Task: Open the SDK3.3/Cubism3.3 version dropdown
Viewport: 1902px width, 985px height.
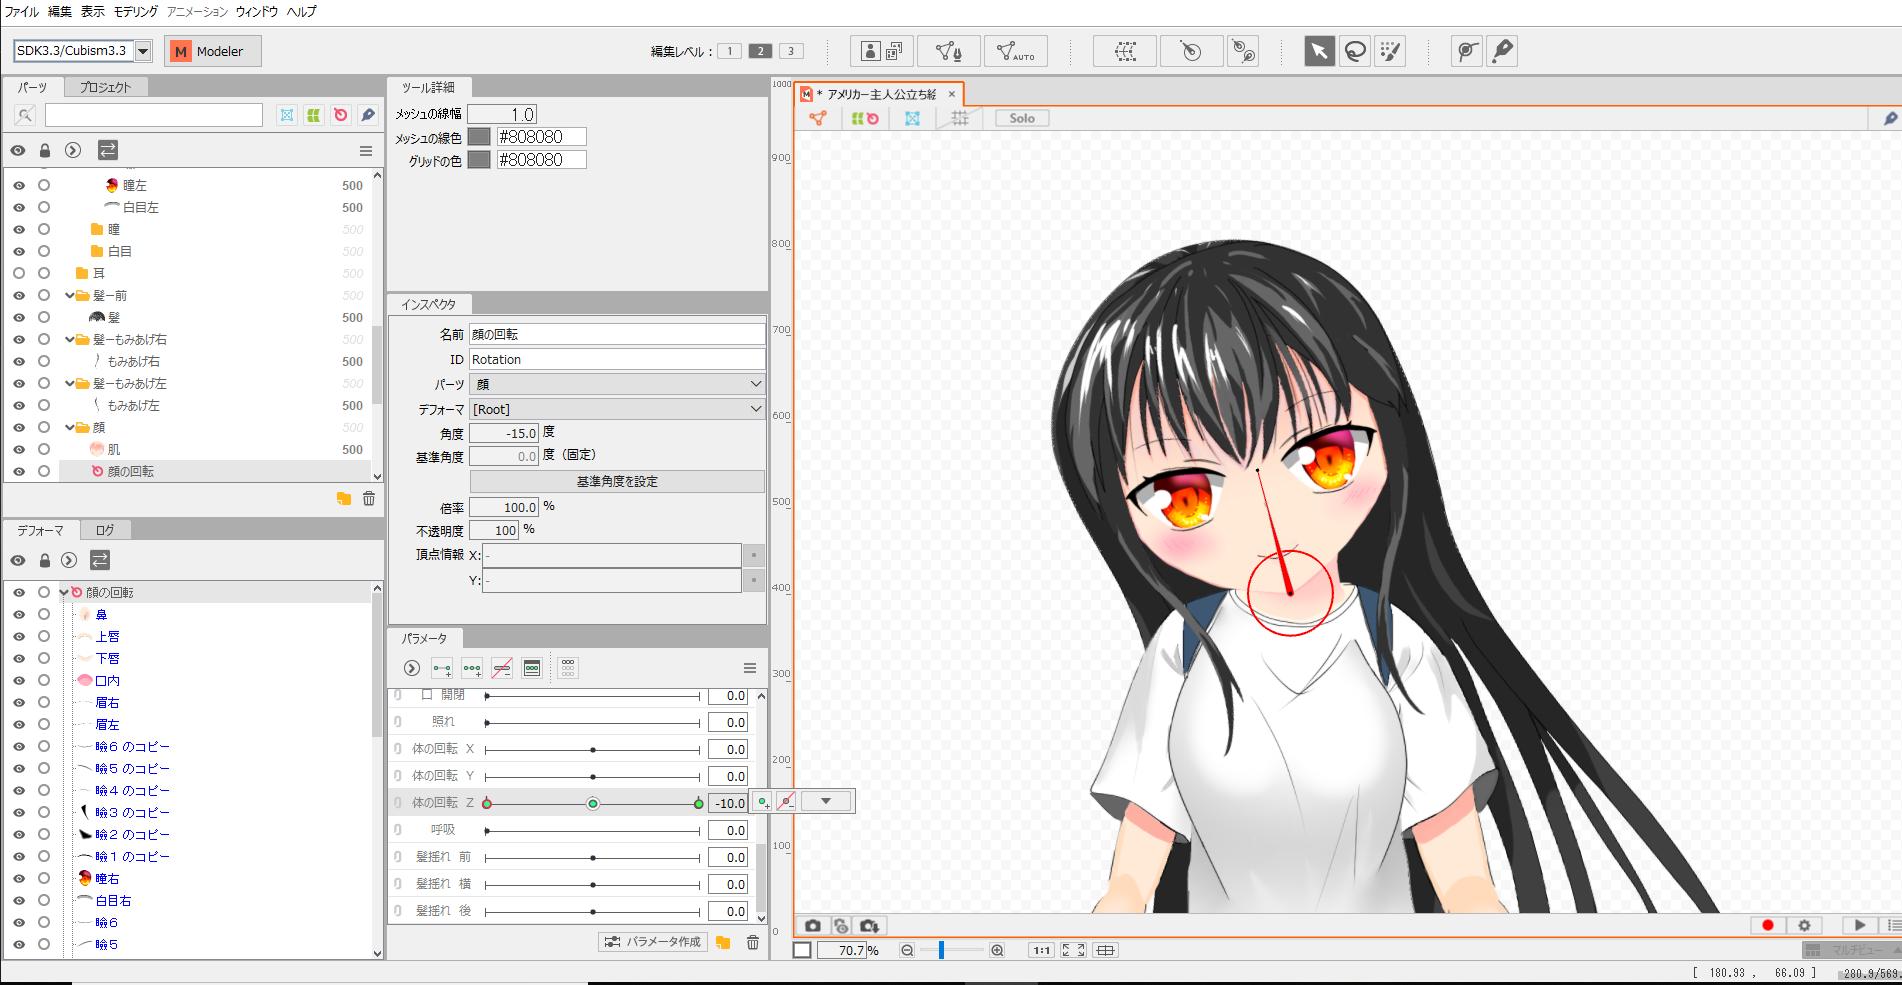Action: tap(143, 51)
